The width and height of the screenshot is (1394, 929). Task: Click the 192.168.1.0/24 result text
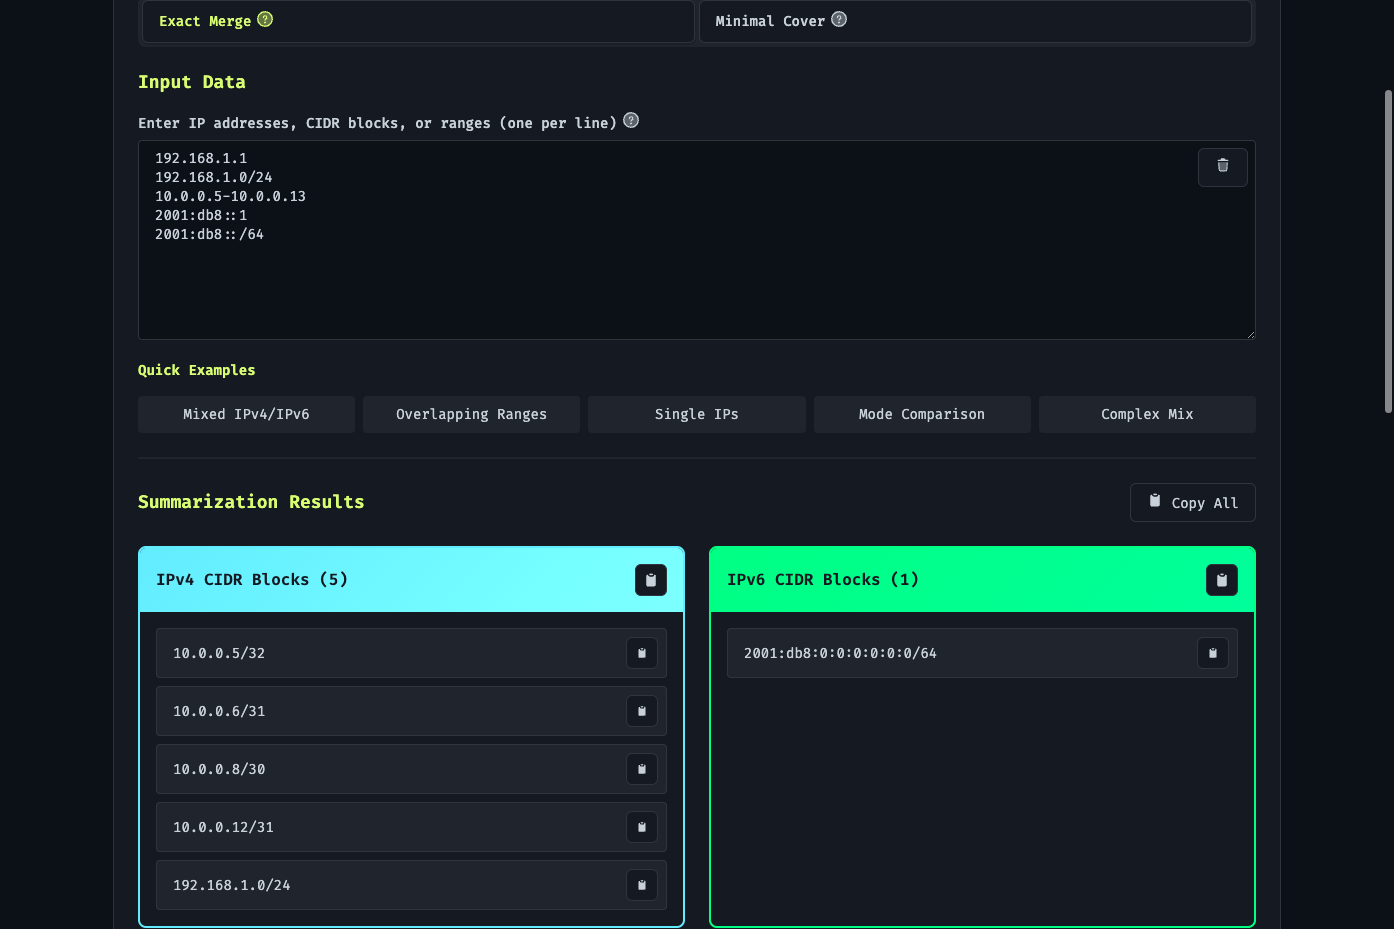(x=232, y=885)
